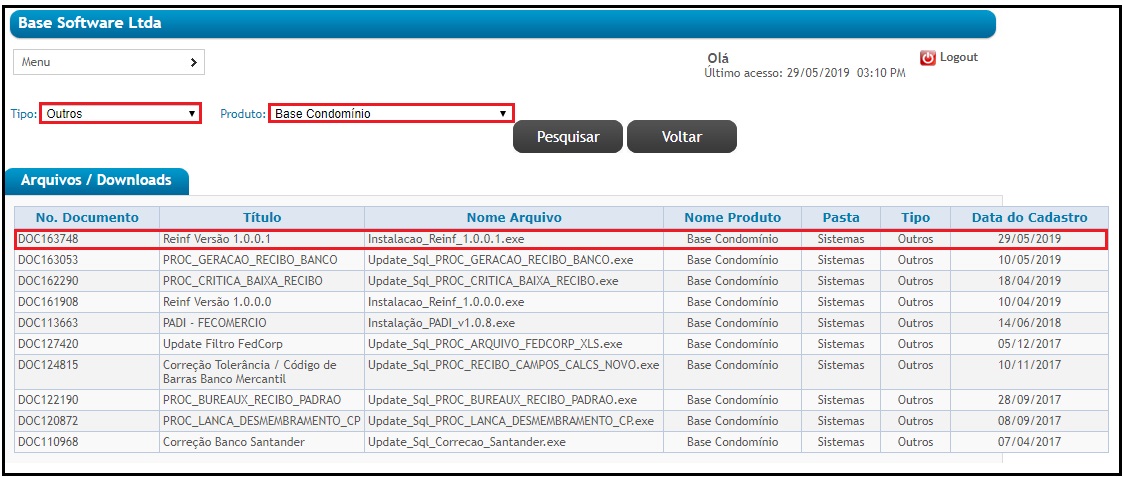The image size is (1124, 477).
Task: Click the file Update_Sql_PROC_BUREAUX_RECIBO_PADRAO.exe
Action: coord(502,400)
